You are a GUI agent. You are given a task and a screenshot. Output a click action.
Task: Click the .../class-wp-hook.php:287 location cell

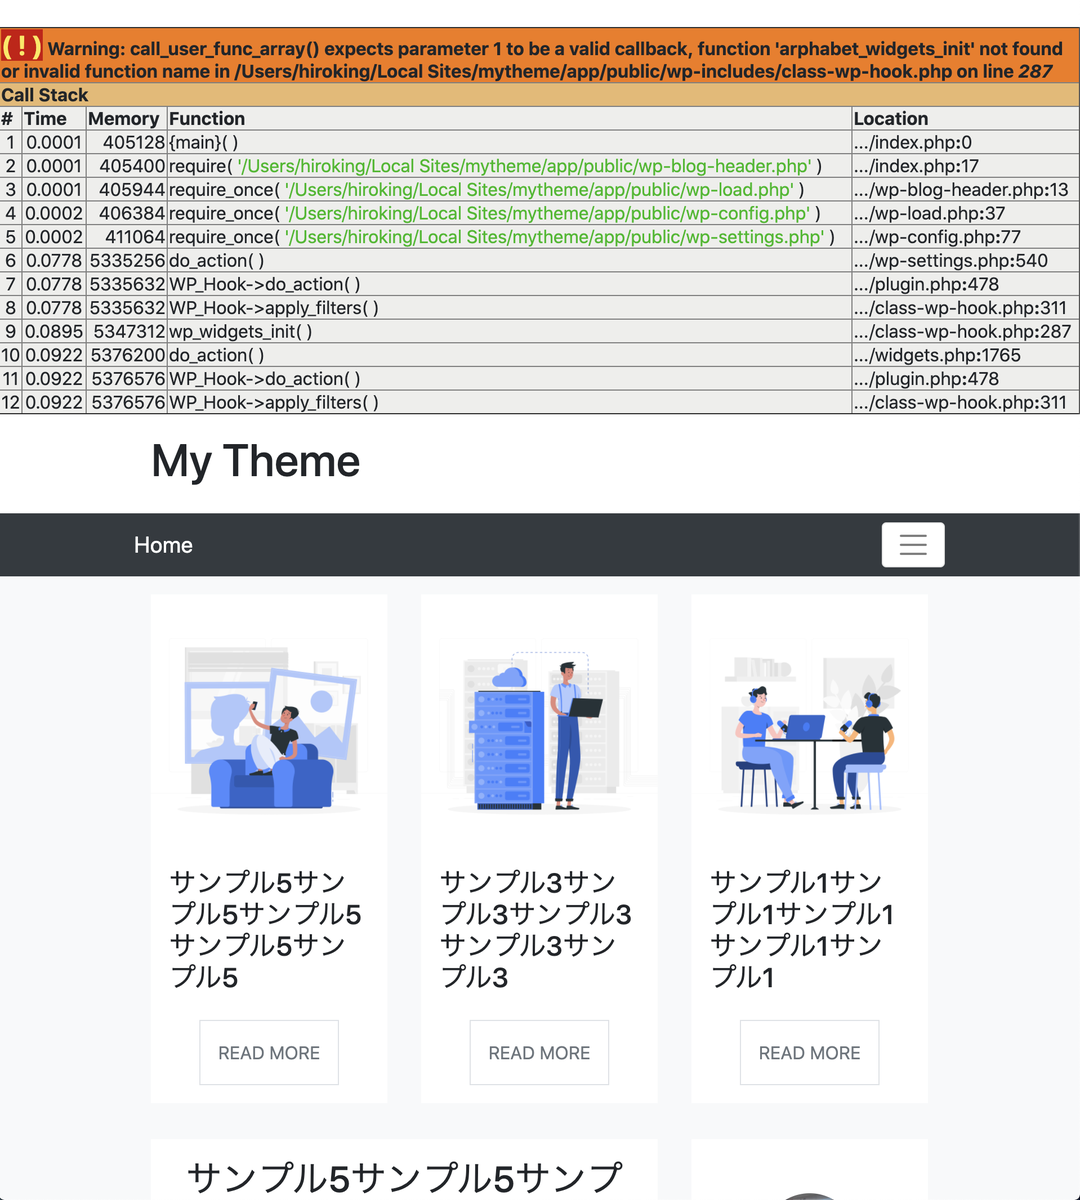[966, 331]
